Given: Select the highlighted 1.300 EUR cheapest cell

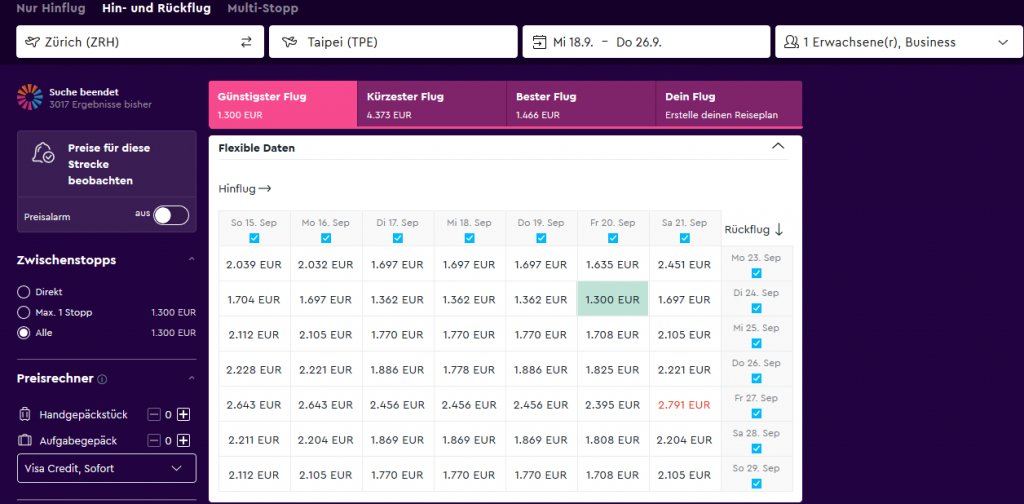Looking at the screenshot, I should coord(613,300).
